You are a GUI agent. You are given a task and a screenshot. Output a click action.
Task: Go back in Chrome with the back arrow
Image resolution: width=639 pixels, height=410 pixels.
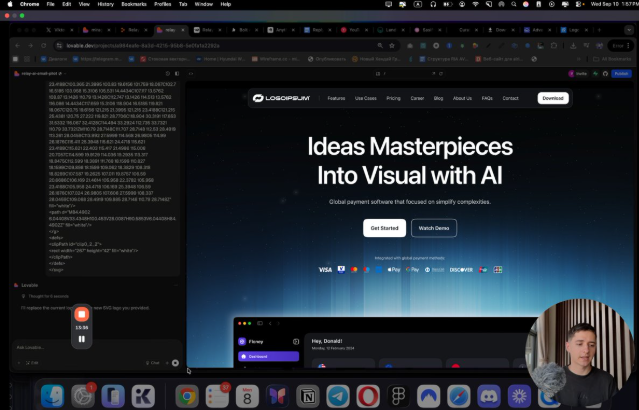18,46
